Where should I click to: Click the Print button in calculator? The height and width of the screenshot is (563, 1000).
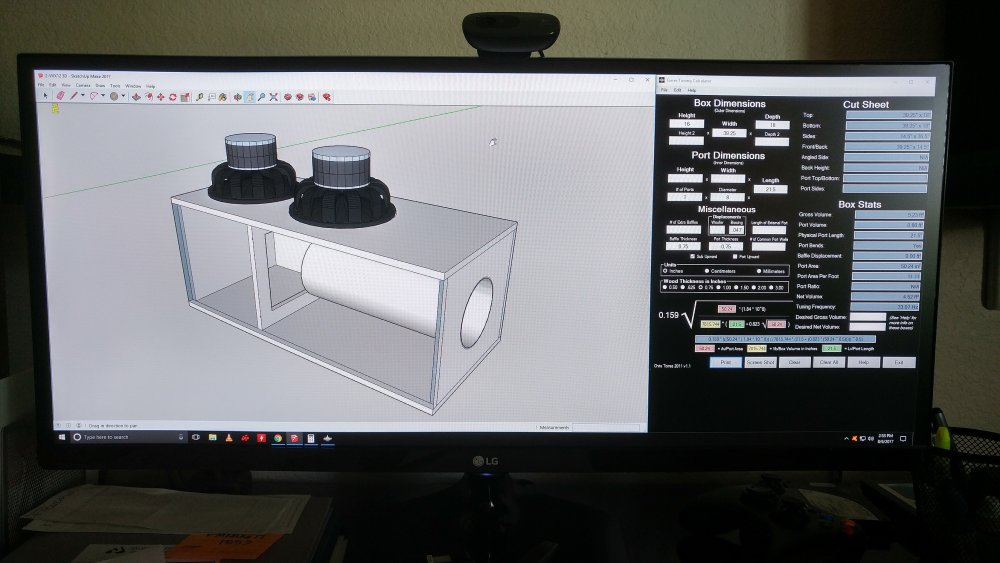726,362
